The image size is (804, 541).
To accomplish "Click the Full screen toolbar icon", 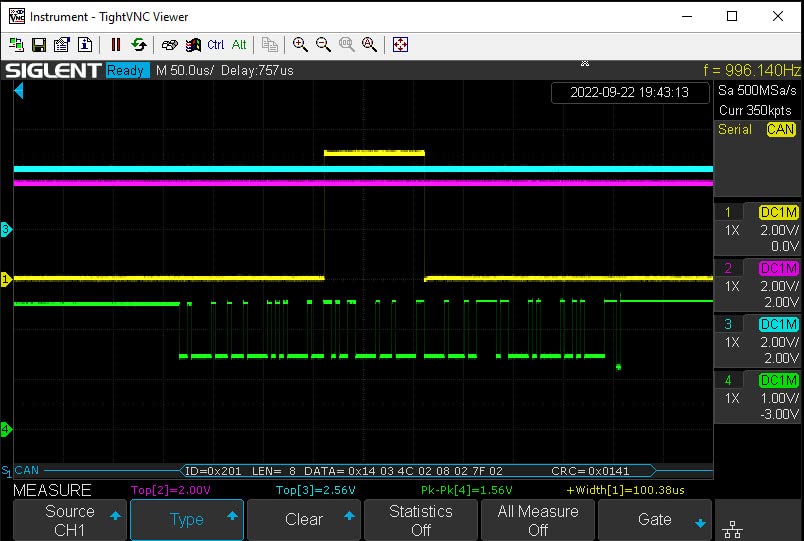I will coord(400,45).
